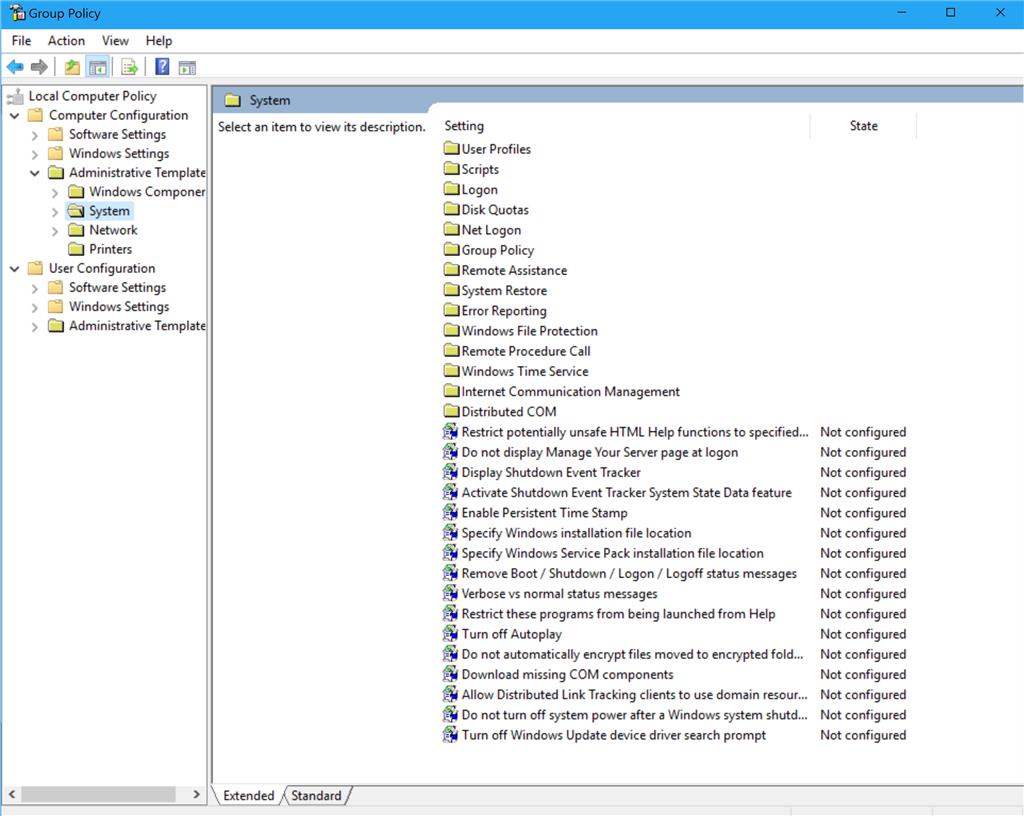Image resolution: width=1024 pixels, height=816 pixels.
Task: Click the User Profiles folder icon
Action: click(x=451, y=148)
